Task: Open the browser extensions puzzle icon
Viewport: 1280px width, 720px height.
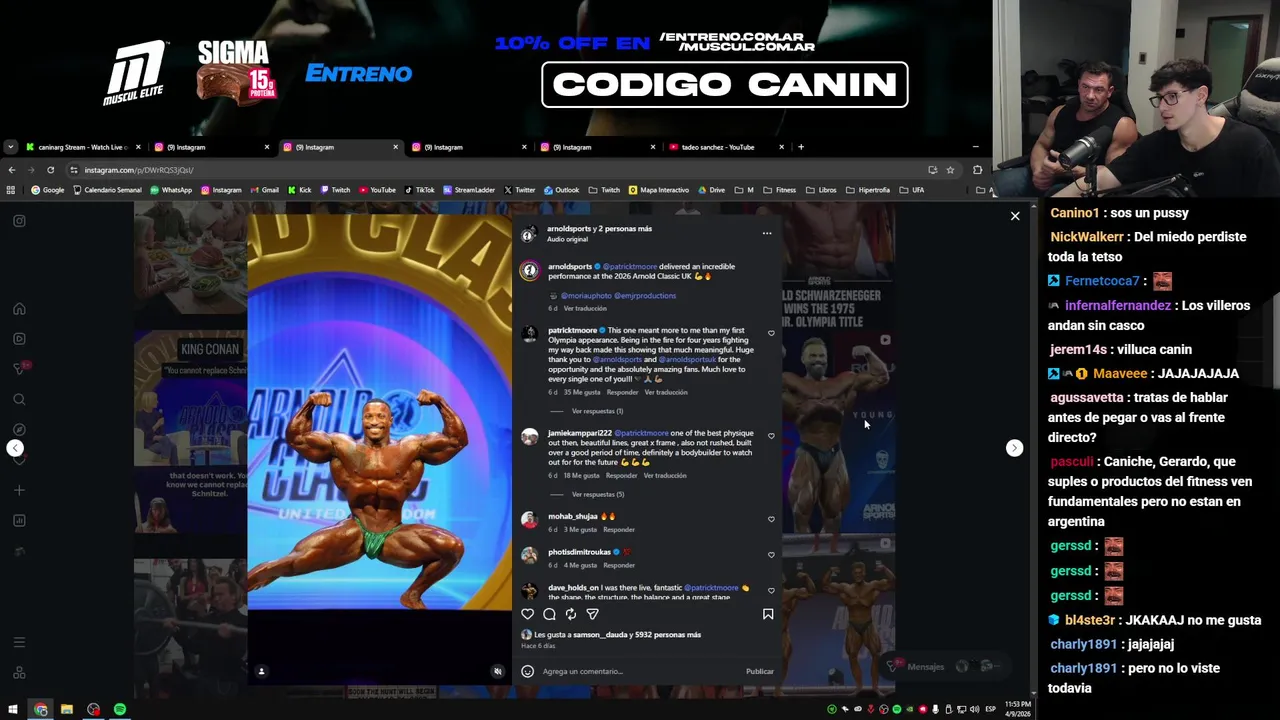Action: (x=977, y=170)
